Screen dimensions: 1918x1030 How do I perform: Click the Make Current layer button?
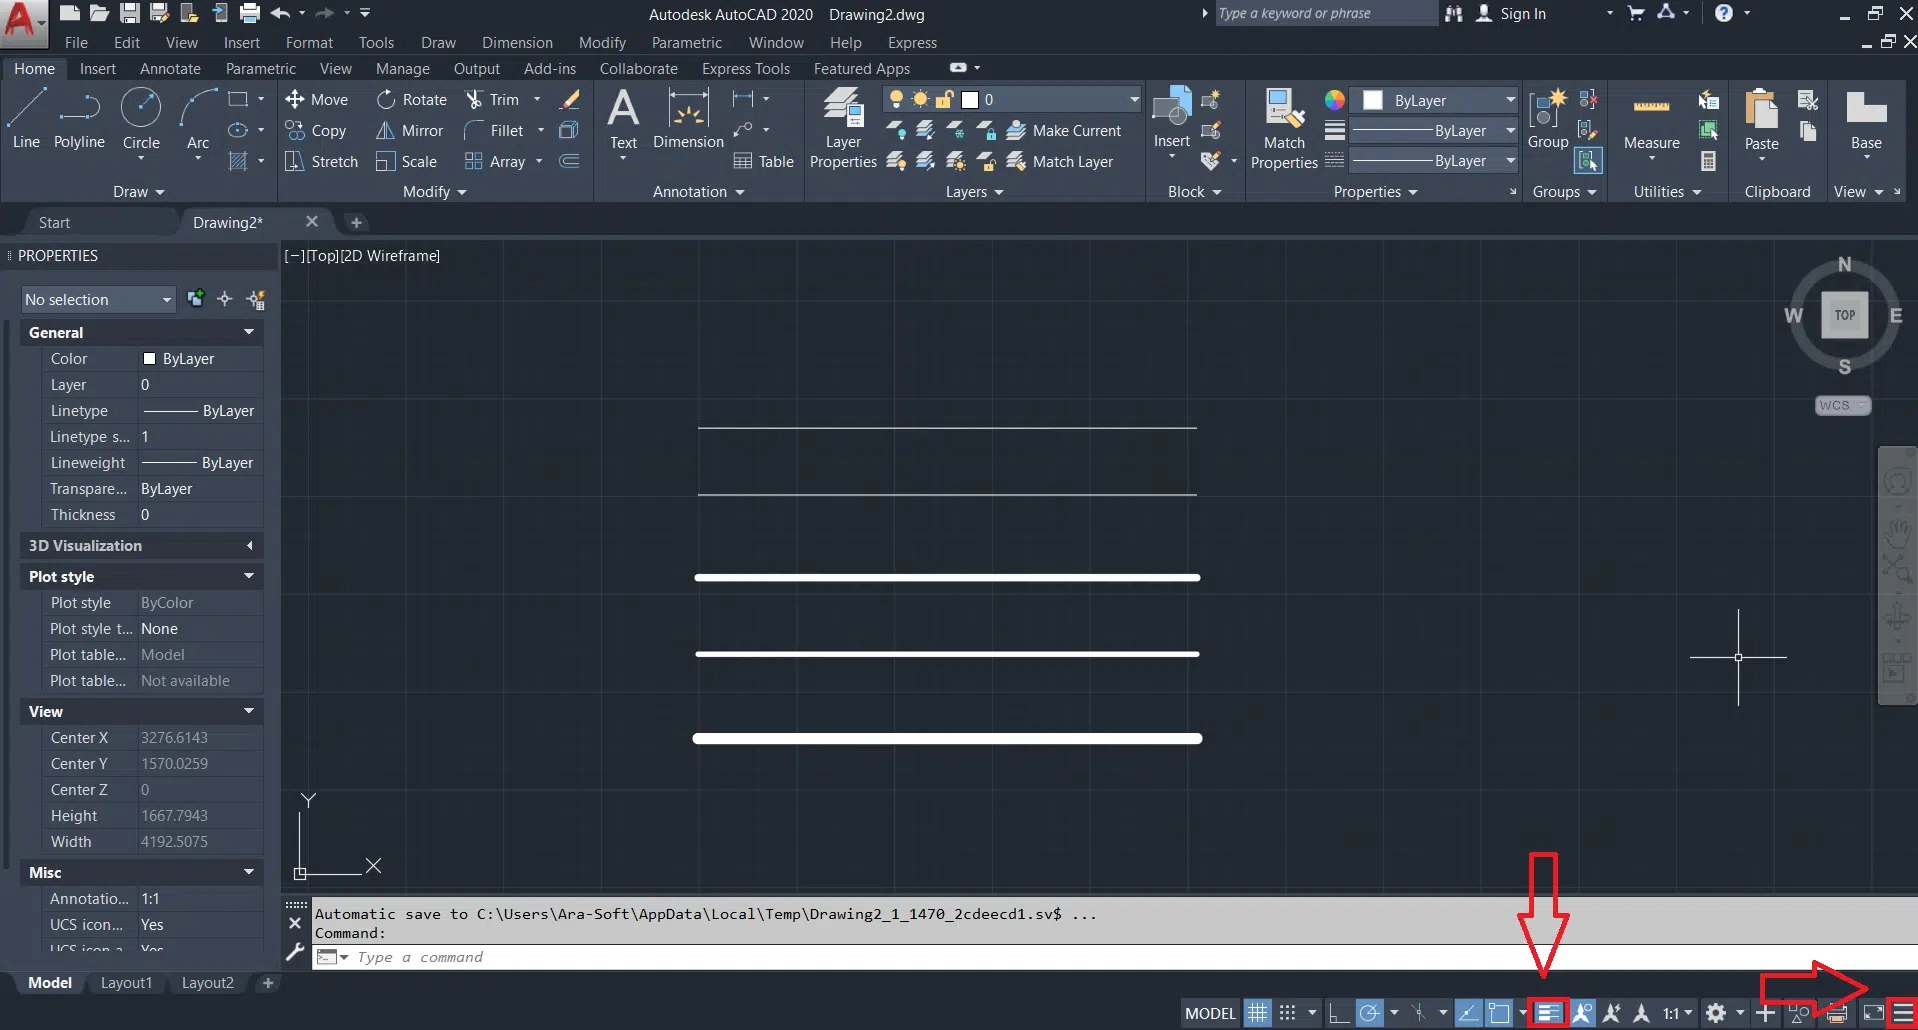point(1064,131)
